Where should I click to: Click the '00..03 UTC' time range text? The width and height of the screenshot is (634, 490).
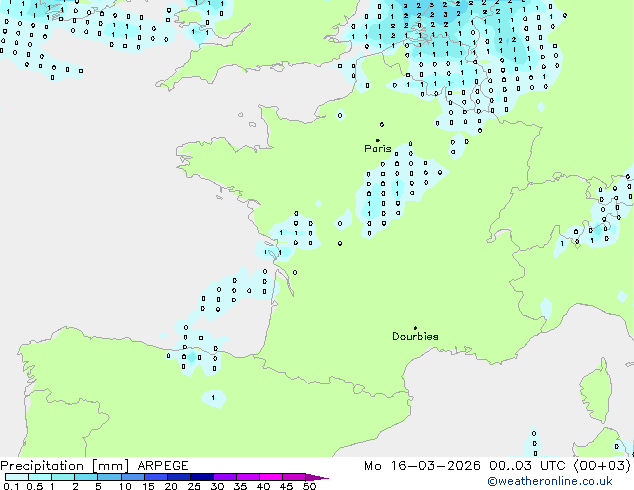click(x=527, y=466)
